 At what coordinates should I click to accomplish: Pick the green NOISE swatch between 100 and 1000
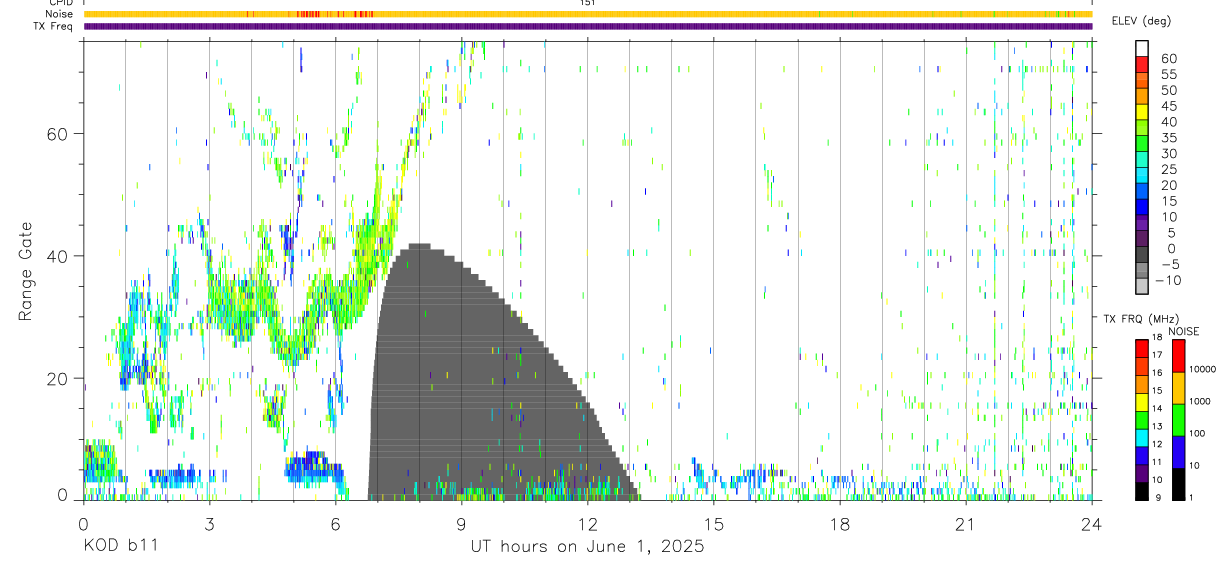pos(1178,420)
